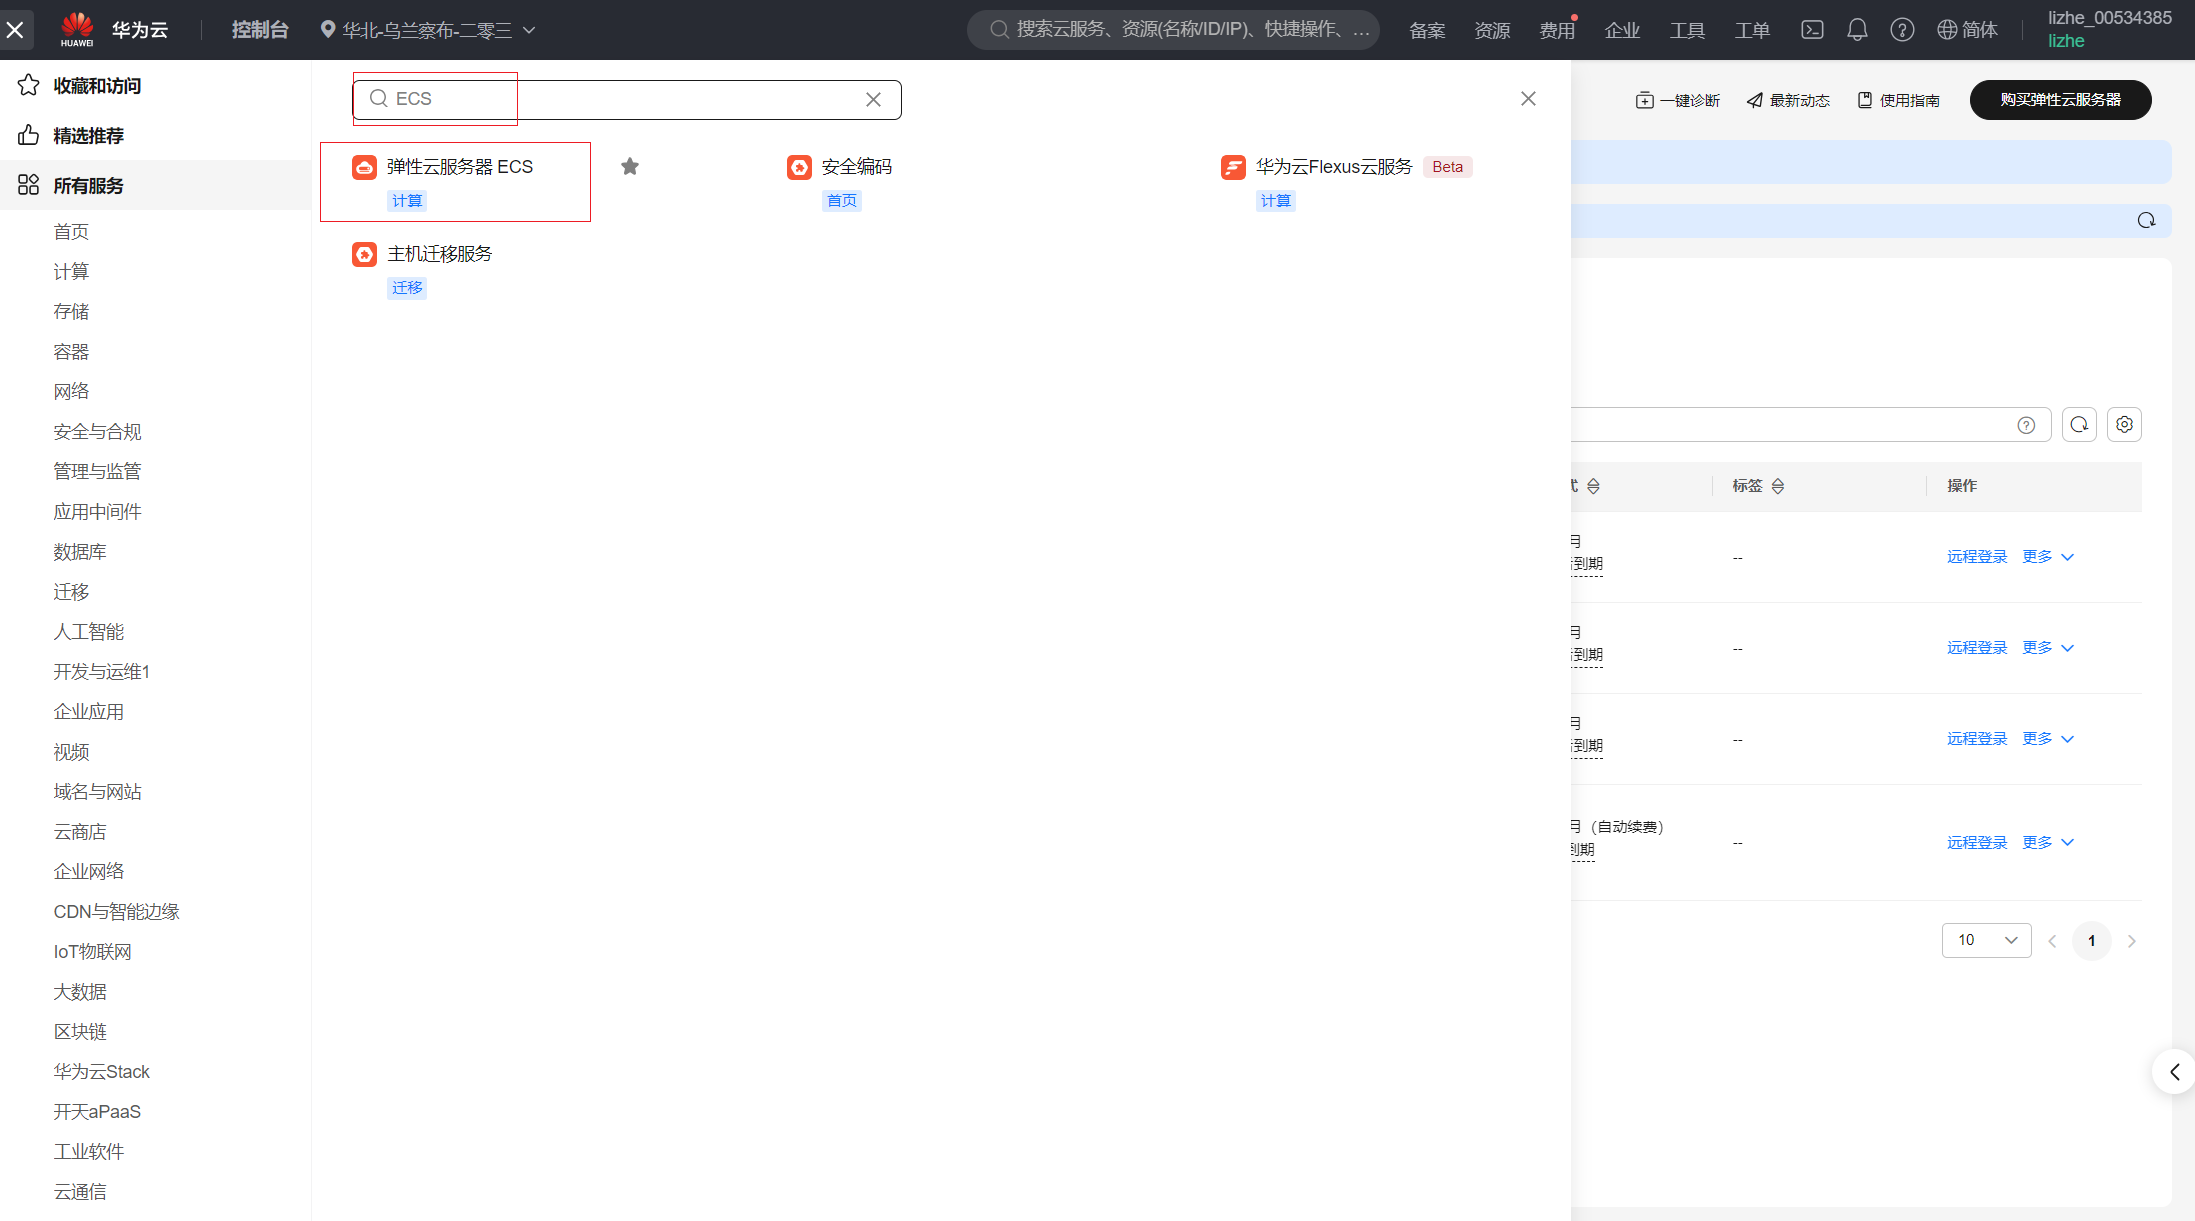The image size is (2195, 1221).
Task: Click the CloudShell terminal icon in top bar
Action: [x=1812, y=30]
